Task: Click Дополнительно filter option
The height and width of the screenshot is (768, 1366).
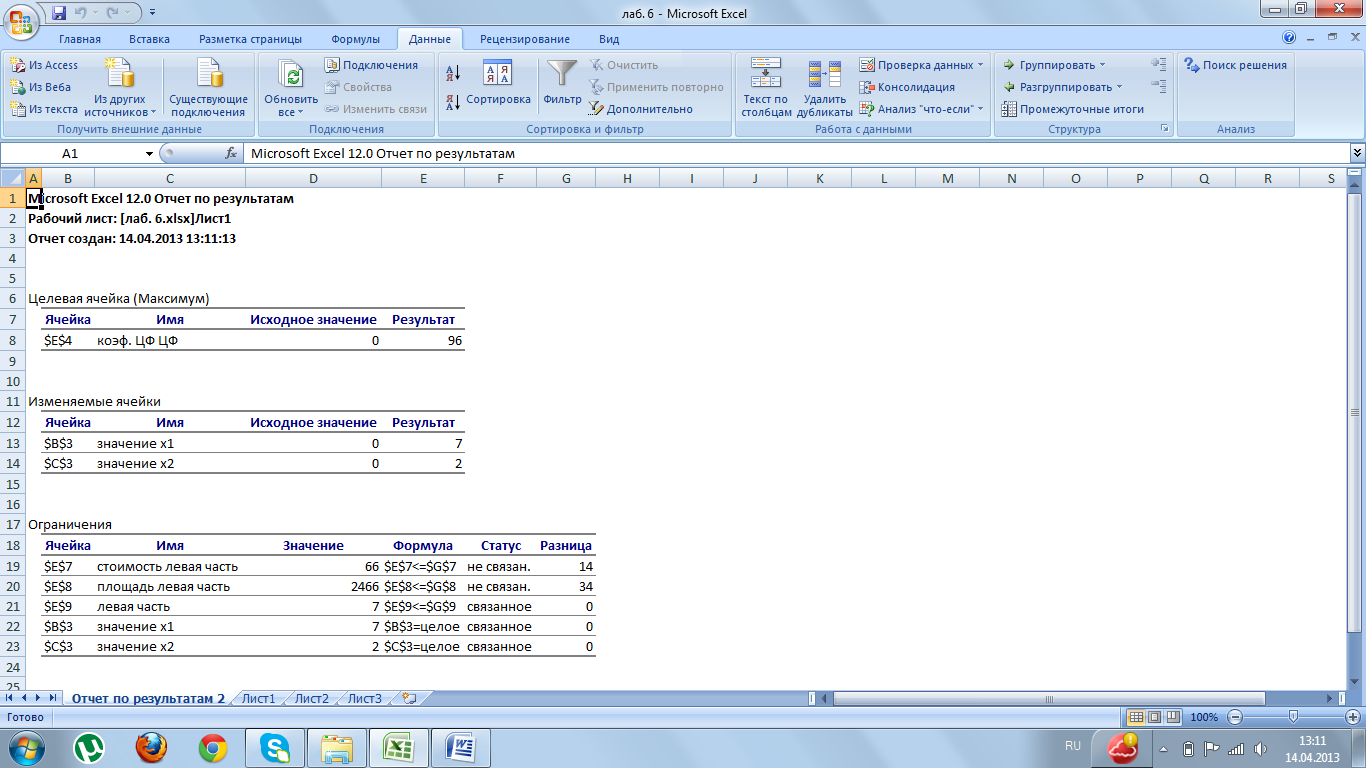Action: (x=640, y=109)
